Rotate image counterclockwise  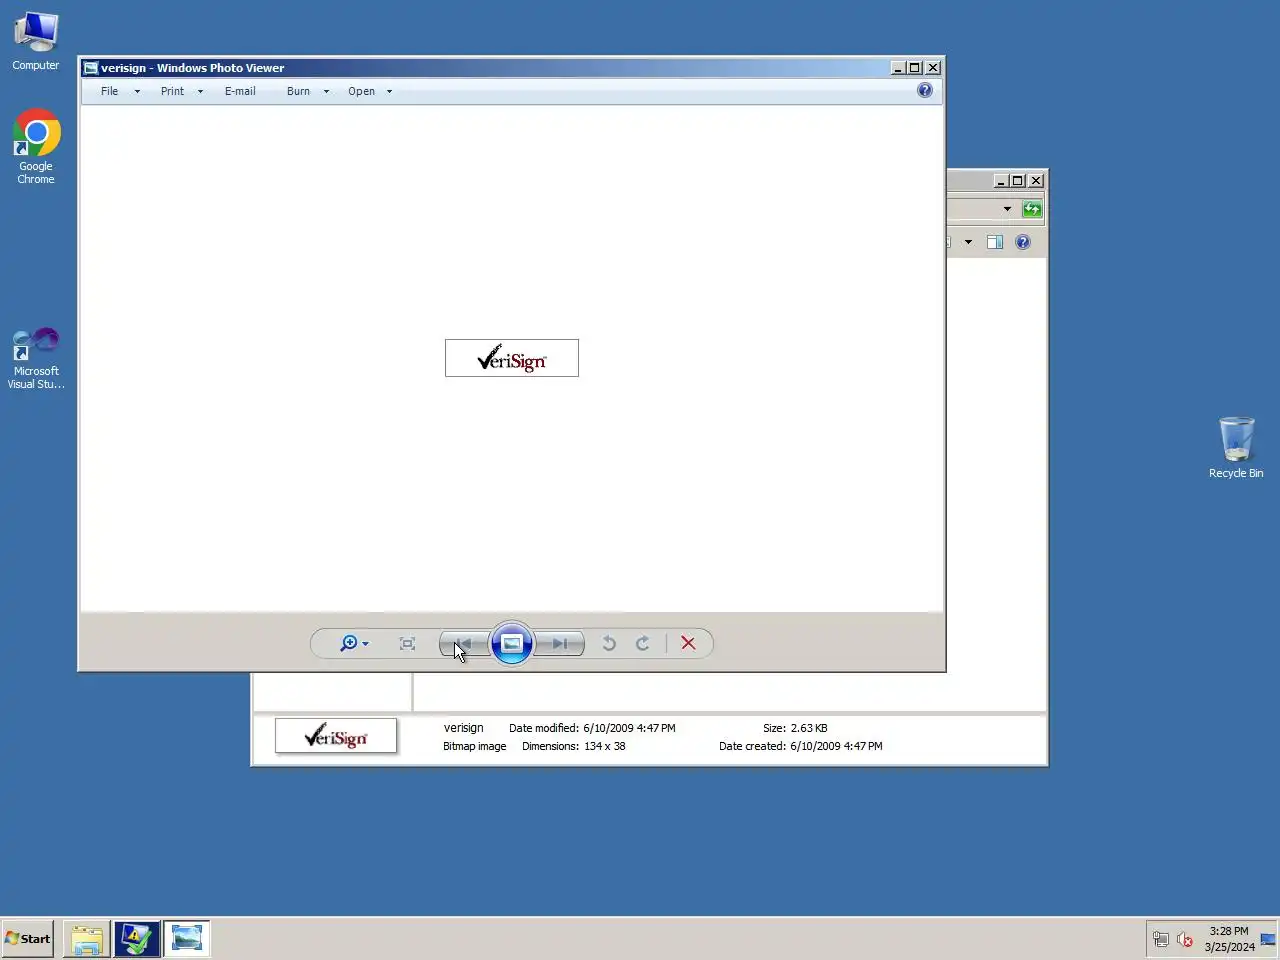pos(608,644)
